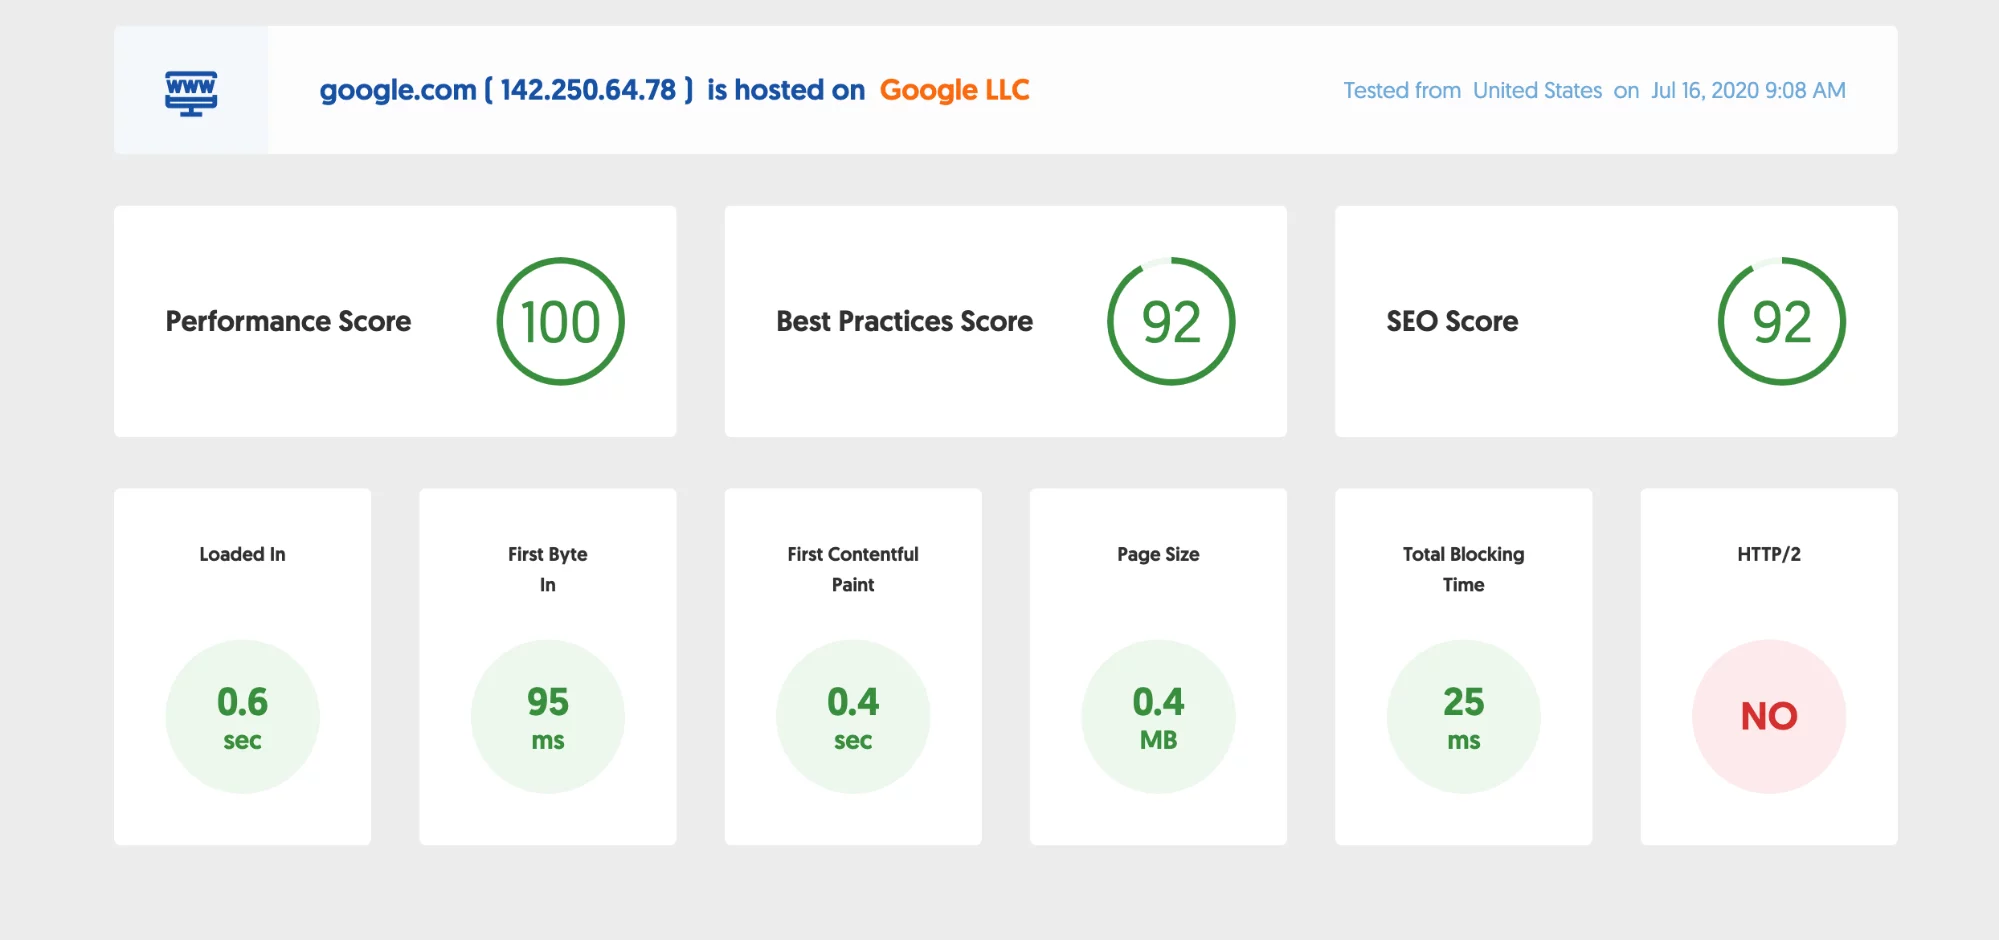Screen dimensions: 1999x941
Task: Click the google.com domain and IP text
Action: click(x=506, y=90)
